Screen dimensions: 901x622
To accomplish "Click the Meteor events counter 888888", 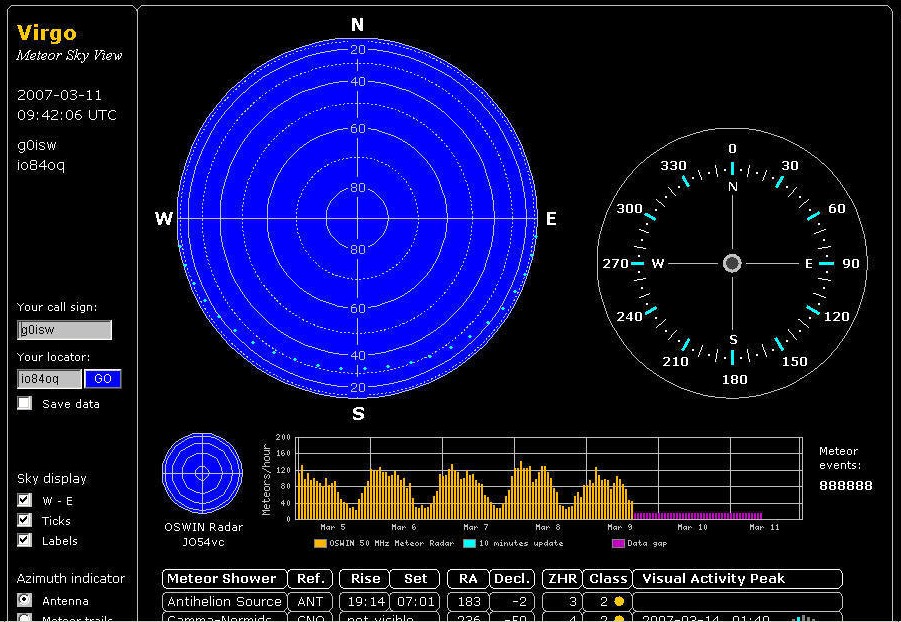I will tap(845, 486).
